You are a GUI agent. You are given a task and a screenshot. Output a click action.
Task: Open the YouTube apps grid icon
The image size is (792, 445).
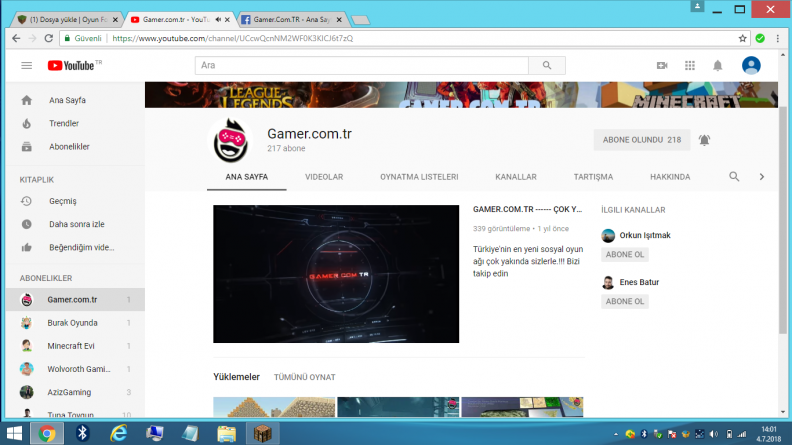[x=689, y=65]
